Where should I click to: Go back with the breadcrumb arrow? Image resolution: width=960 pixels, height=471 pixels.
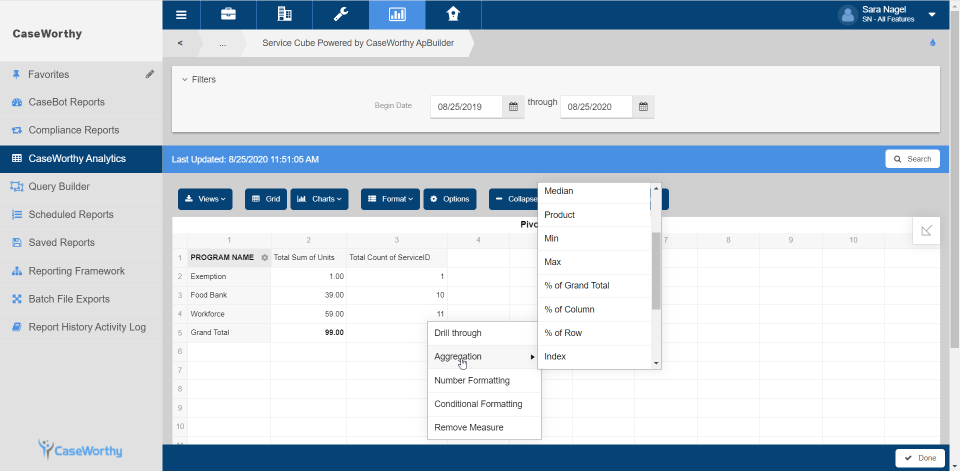[180, 43]
